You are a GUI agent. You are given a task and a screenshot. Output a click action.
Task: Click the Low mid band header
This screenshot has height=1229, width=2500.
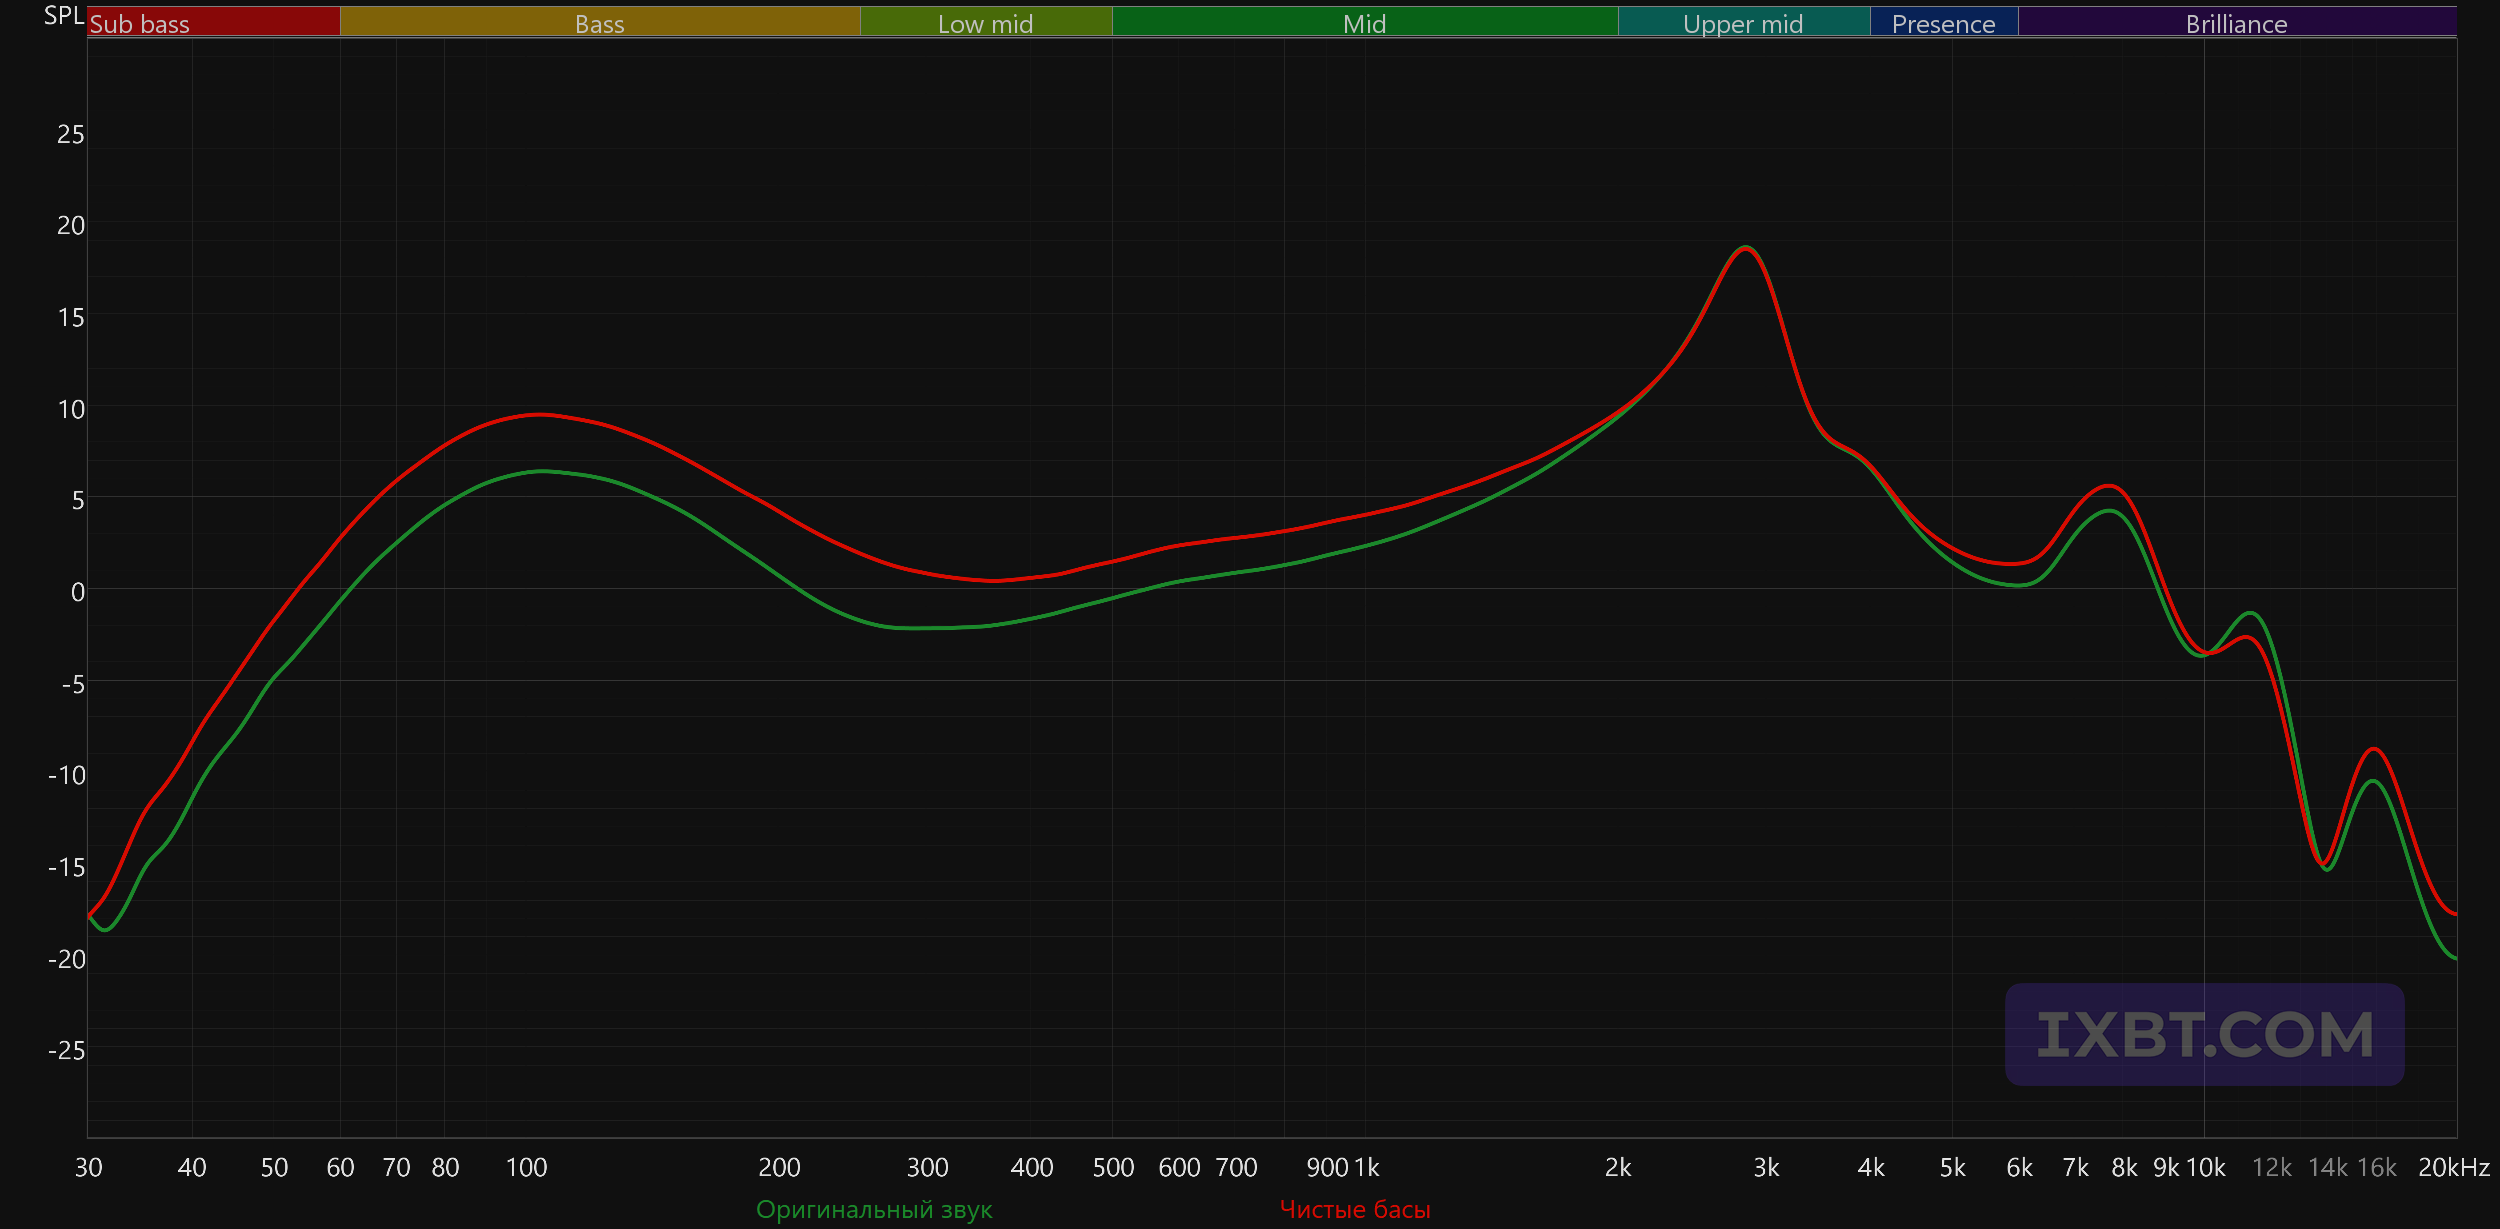pyautogui.click(x=985, y=23)
